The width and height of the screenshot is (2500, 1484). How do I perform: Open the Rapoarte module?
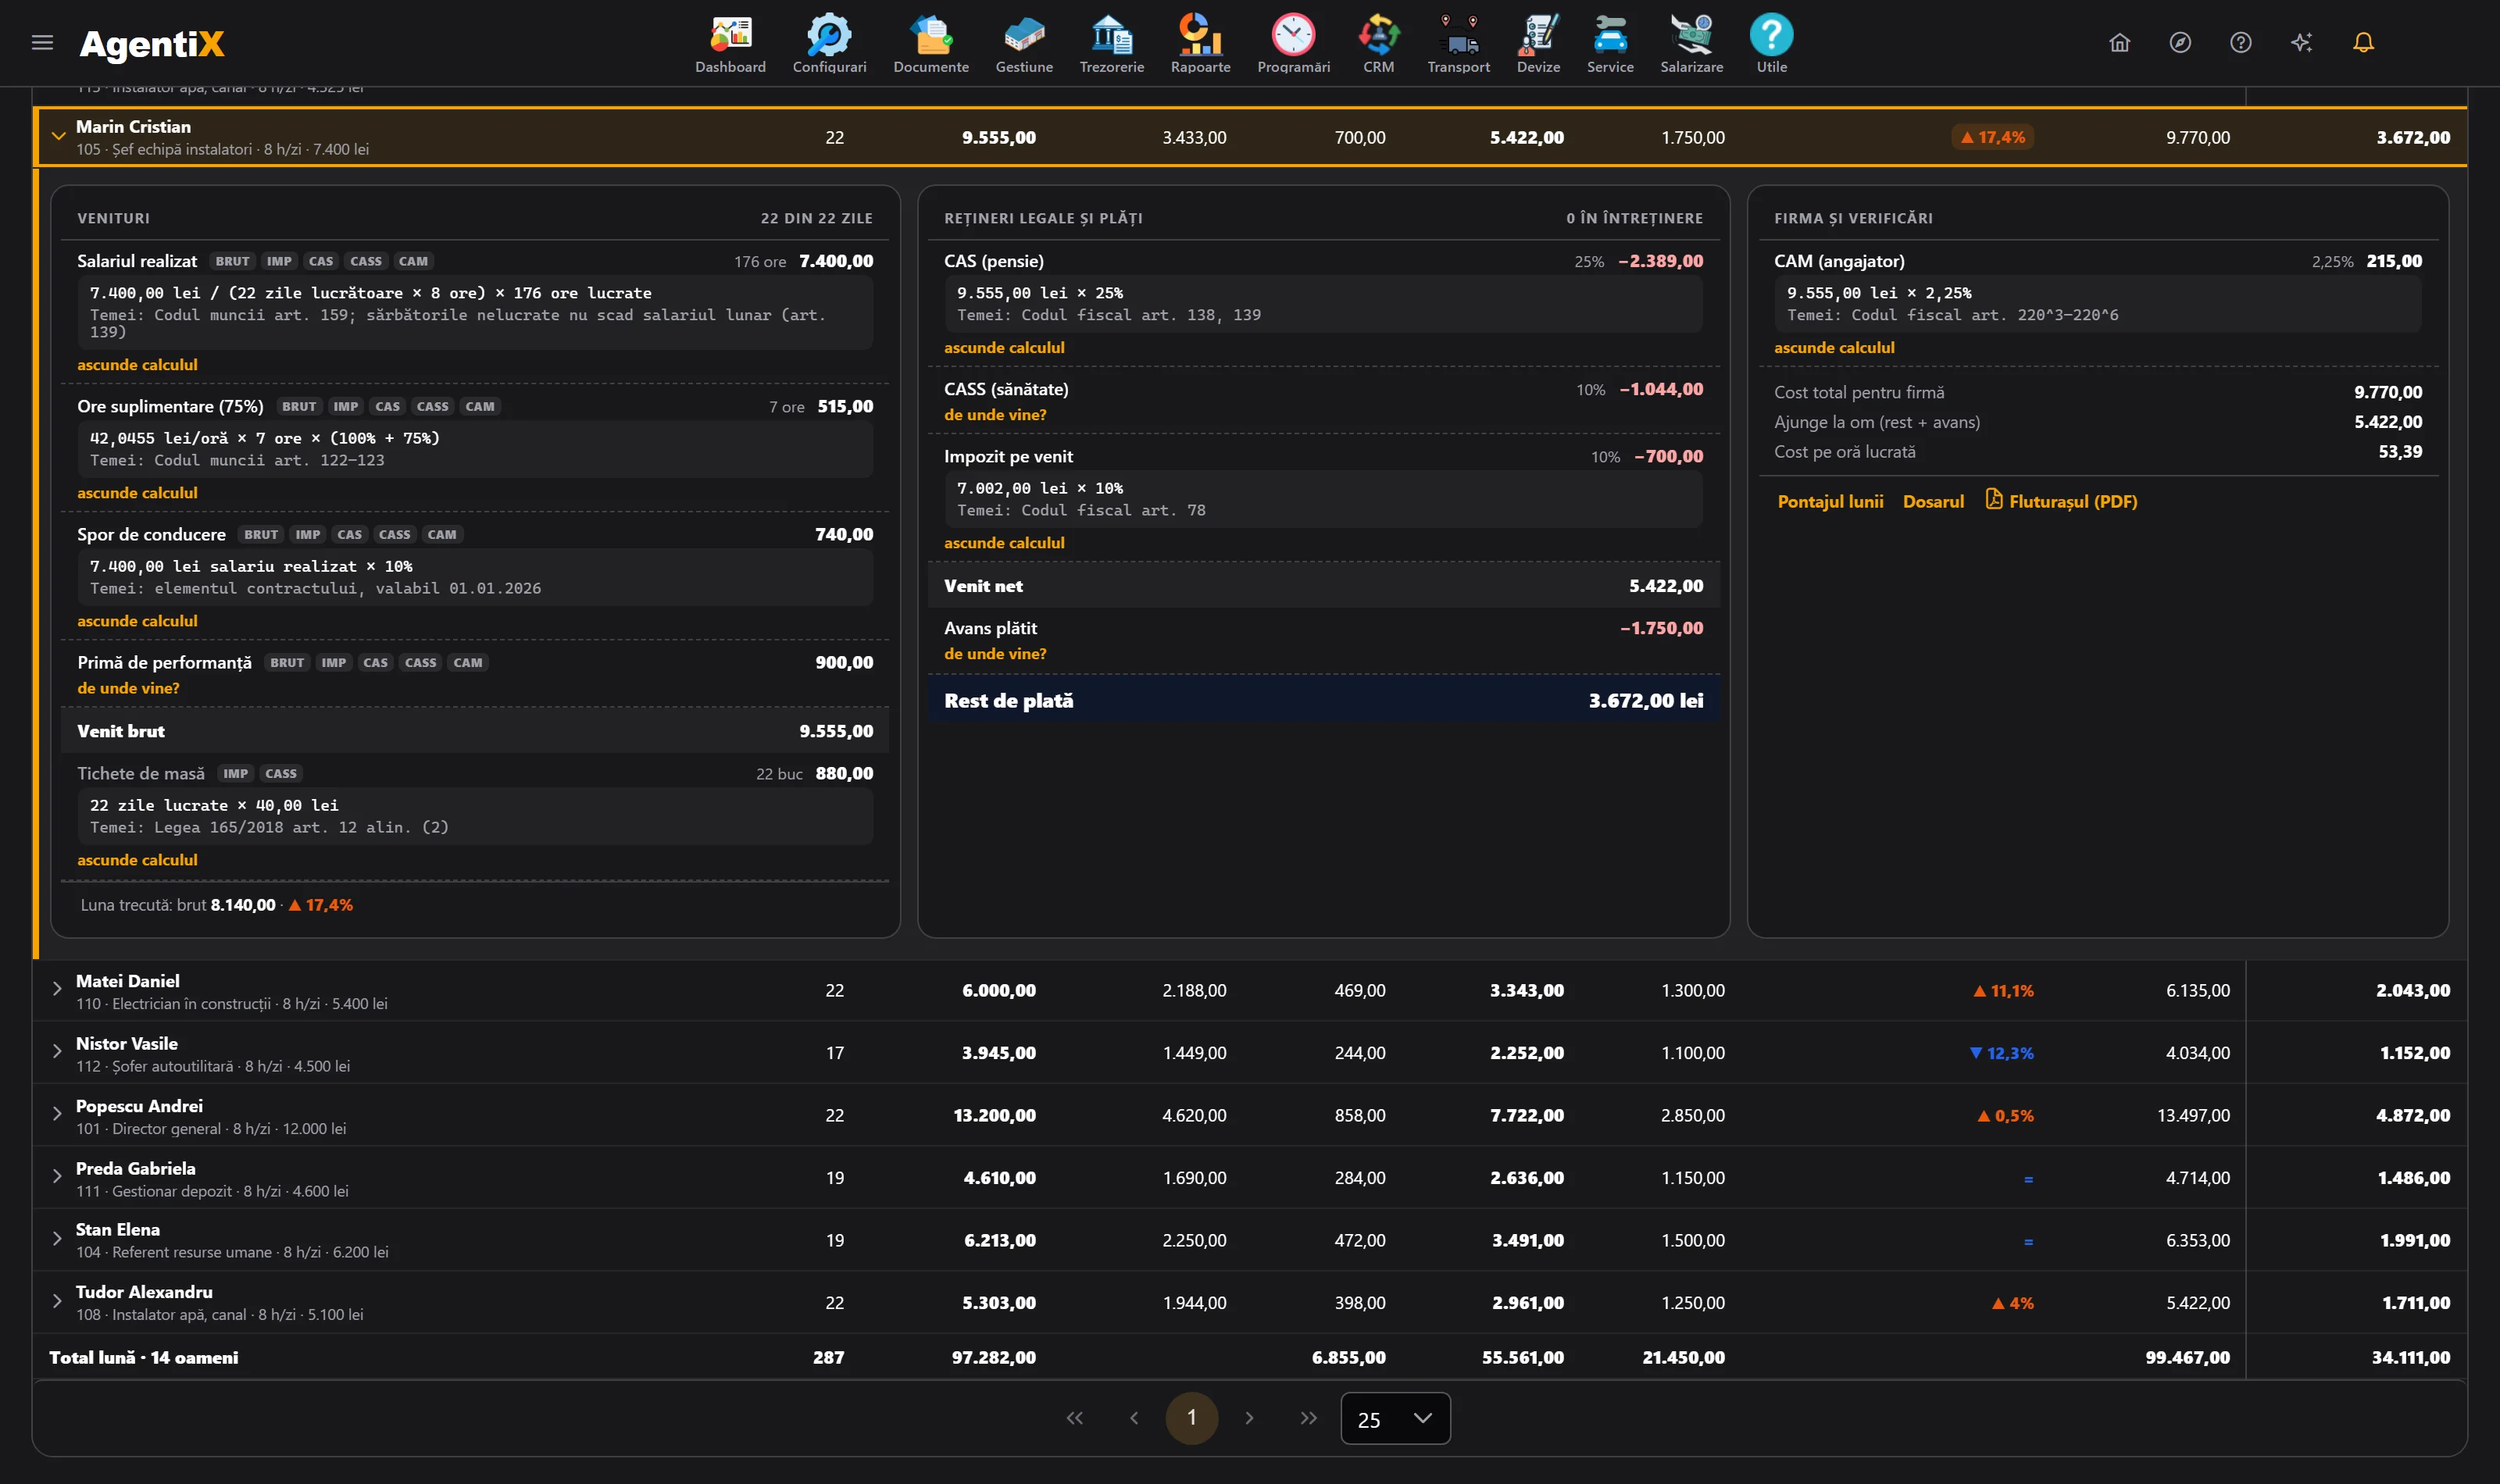tap(1200, 44)
